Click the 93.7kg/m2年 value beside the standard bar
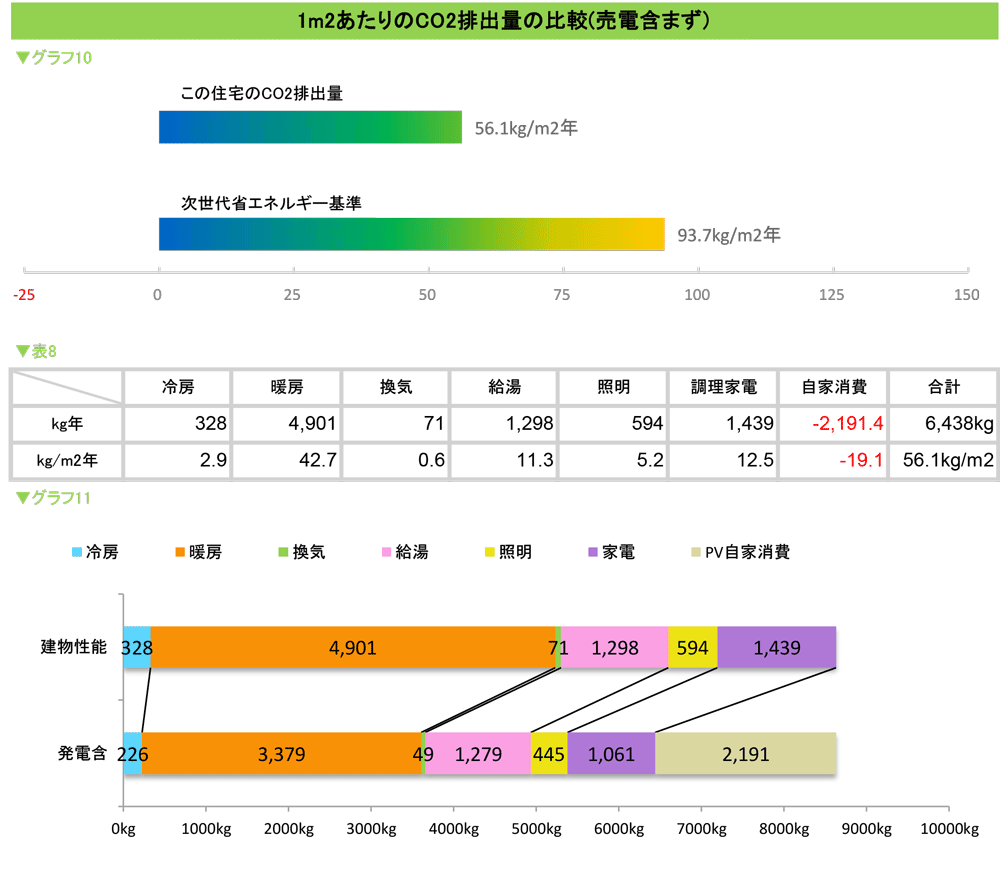 tap(729, 235)
